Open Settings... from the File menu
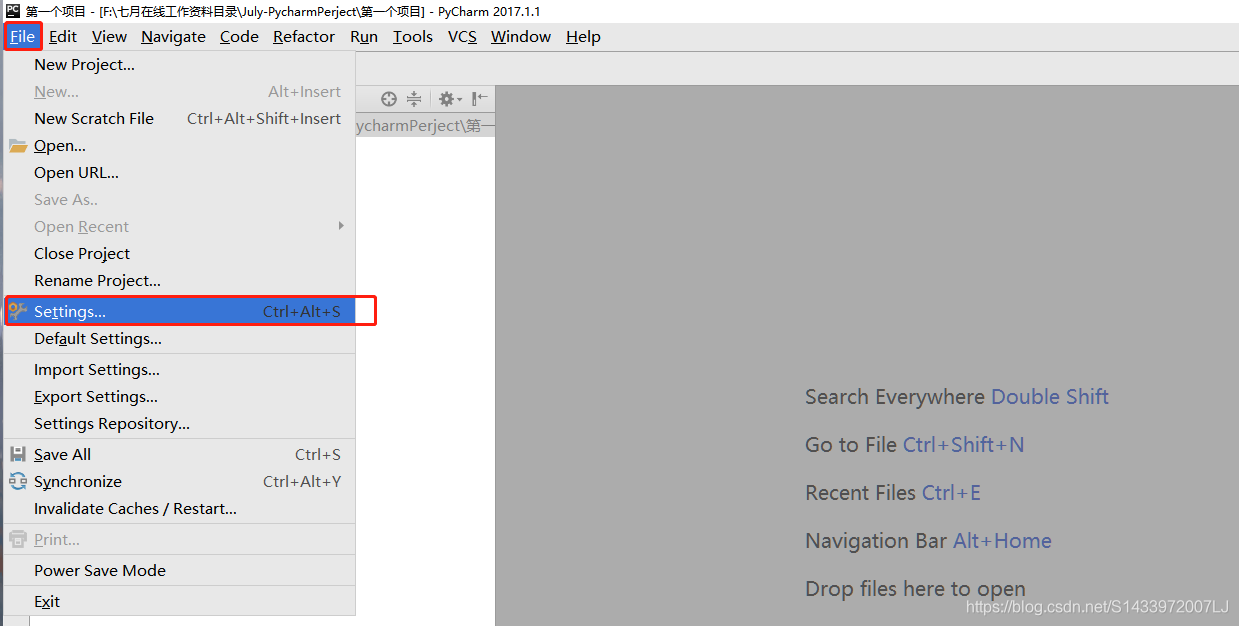The width and height of the screenshot is (1239, 626). (x=180, y=312)
